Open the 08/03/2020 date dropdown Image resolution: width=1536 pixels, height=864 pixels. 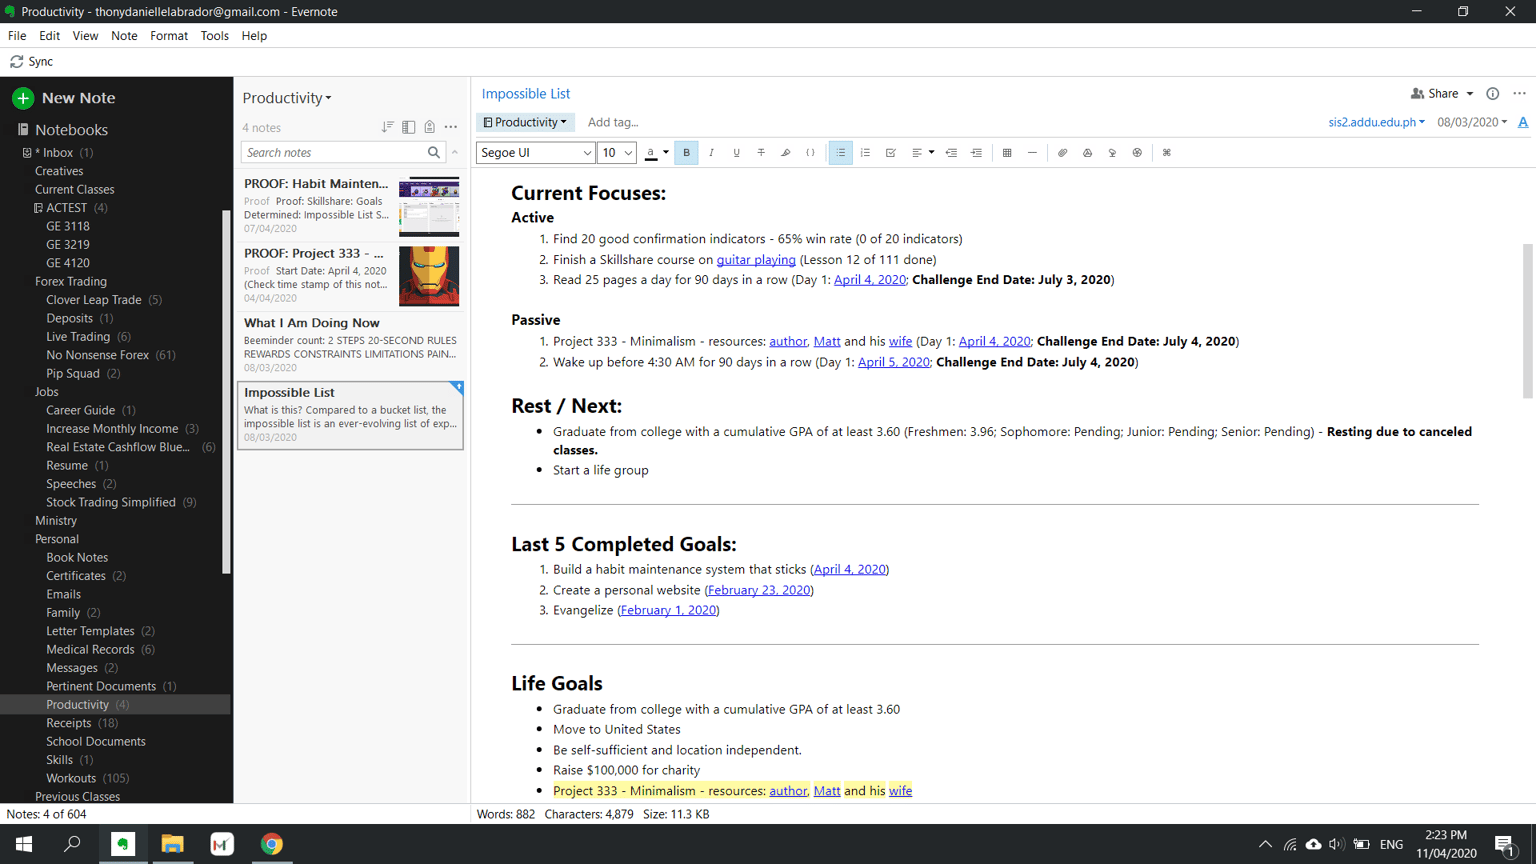pos(1471,122)
